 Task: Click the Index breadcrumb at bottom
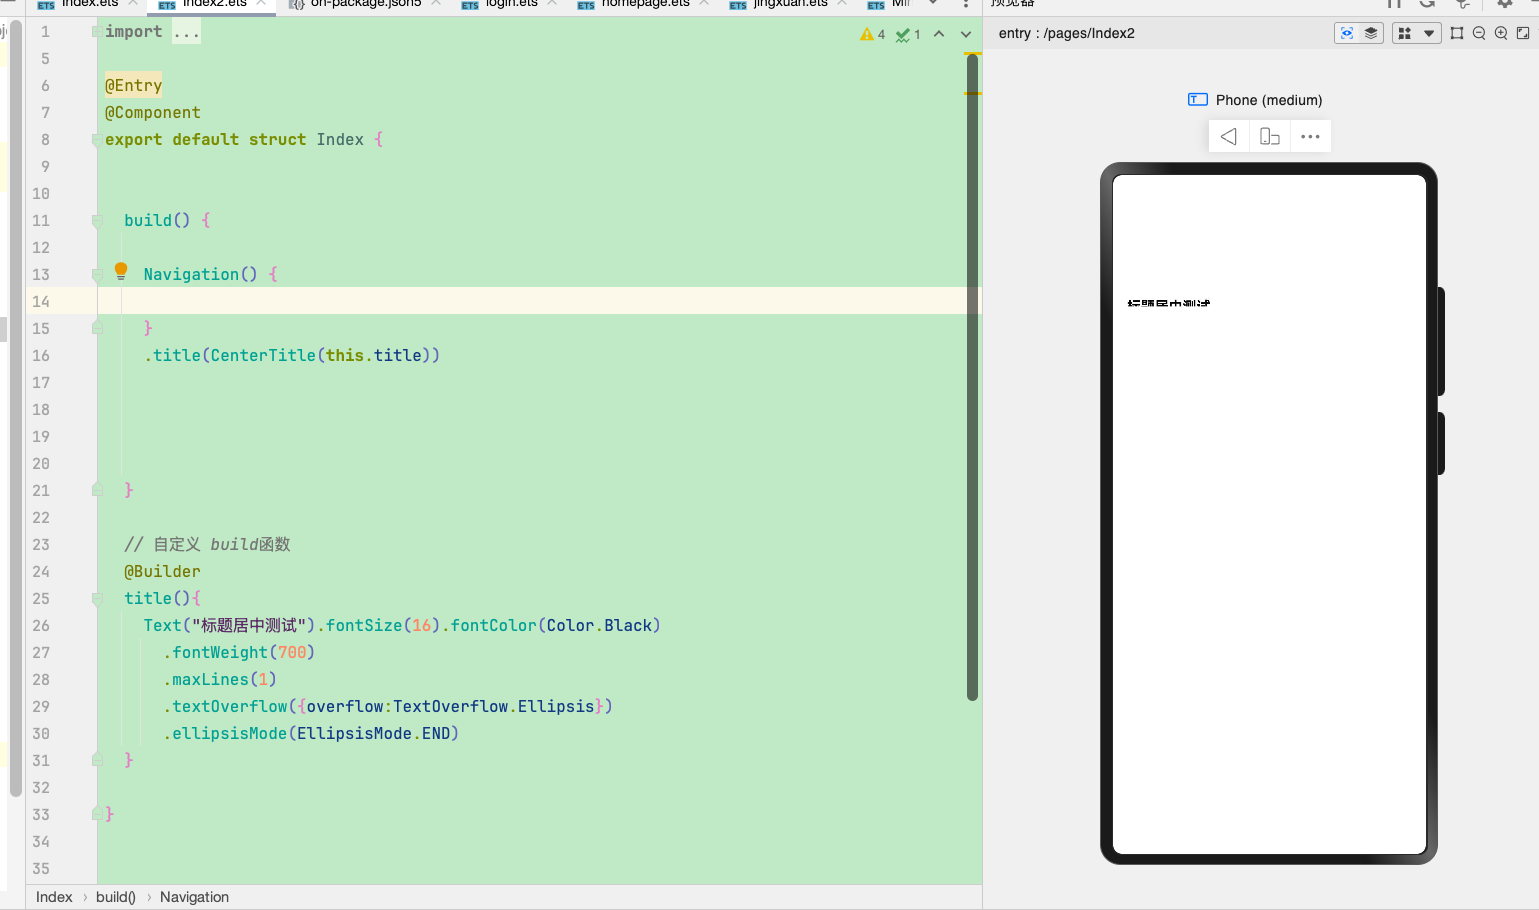tap(54, 897)
